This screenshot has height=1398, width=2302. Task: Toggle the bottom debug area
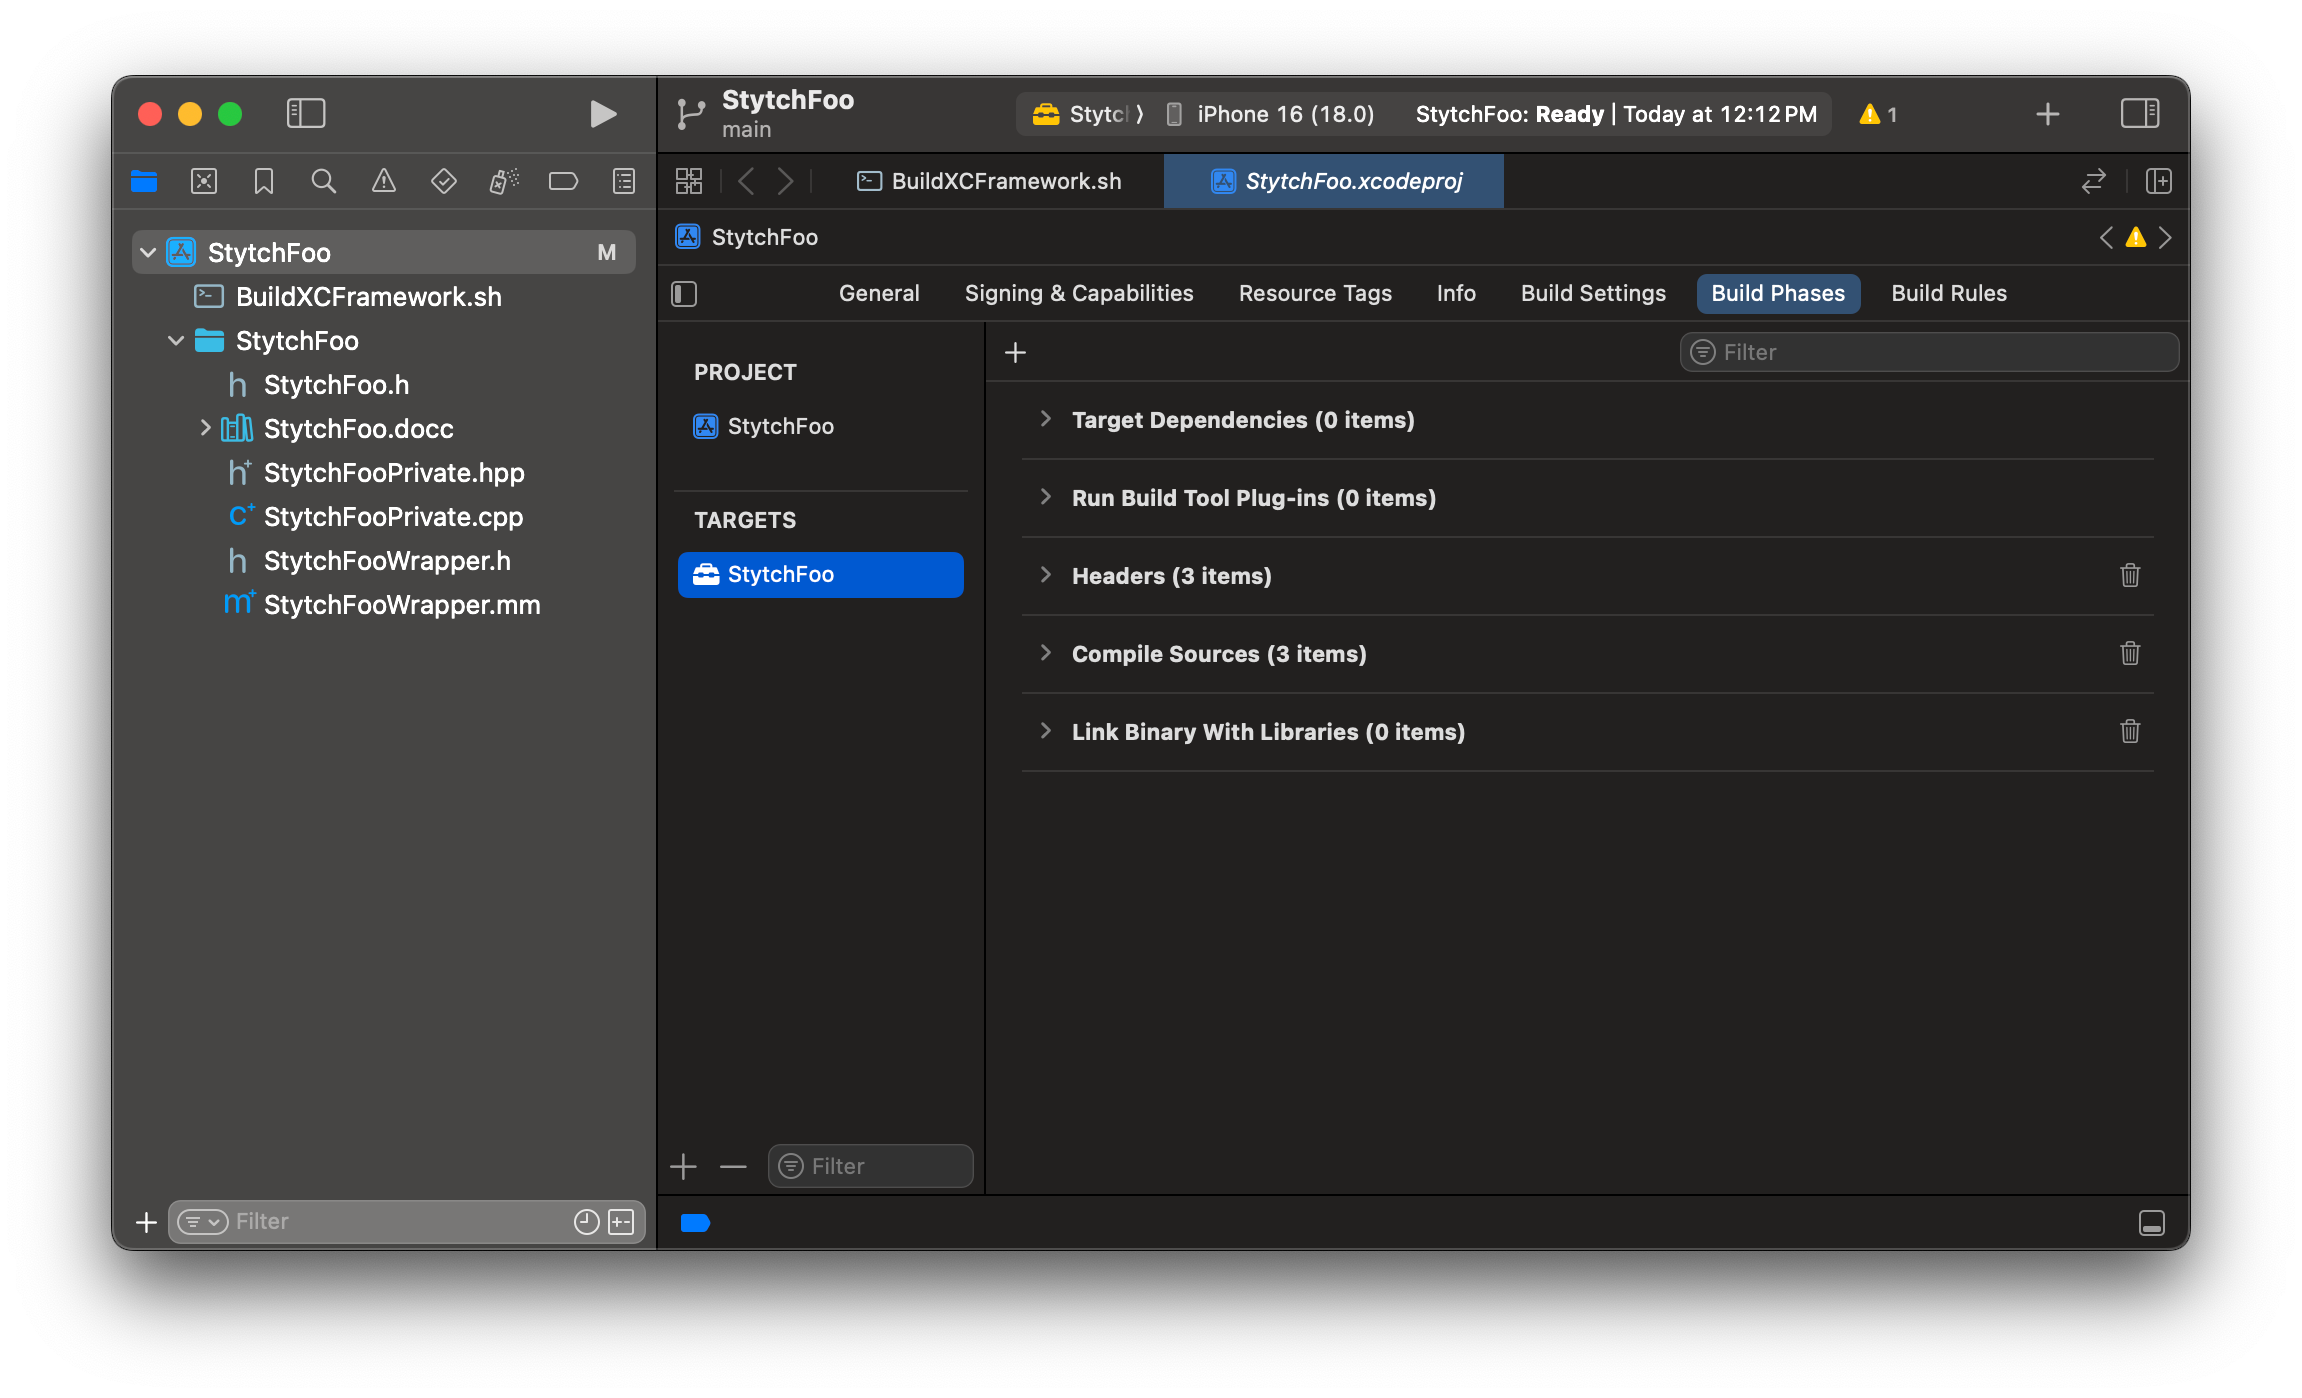2151,1222
